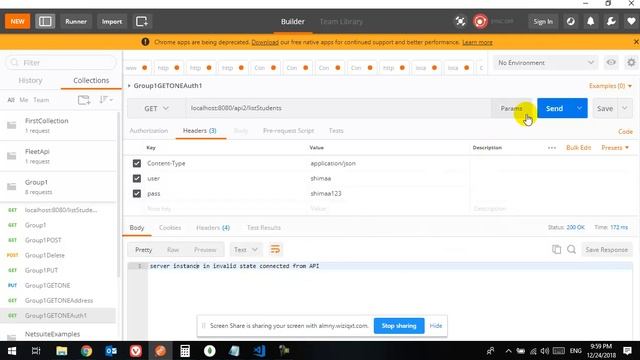The width and height of the screenshot is (640, 360).
Task: Open the response Cookies tab
Action: coord(170,227)
